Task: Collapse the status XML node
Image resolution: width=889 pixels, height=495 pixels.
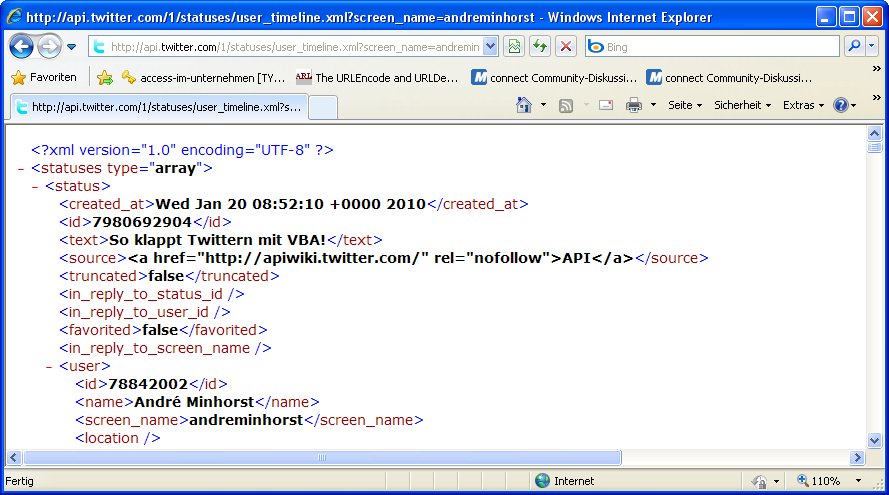Action: point(35,186)
